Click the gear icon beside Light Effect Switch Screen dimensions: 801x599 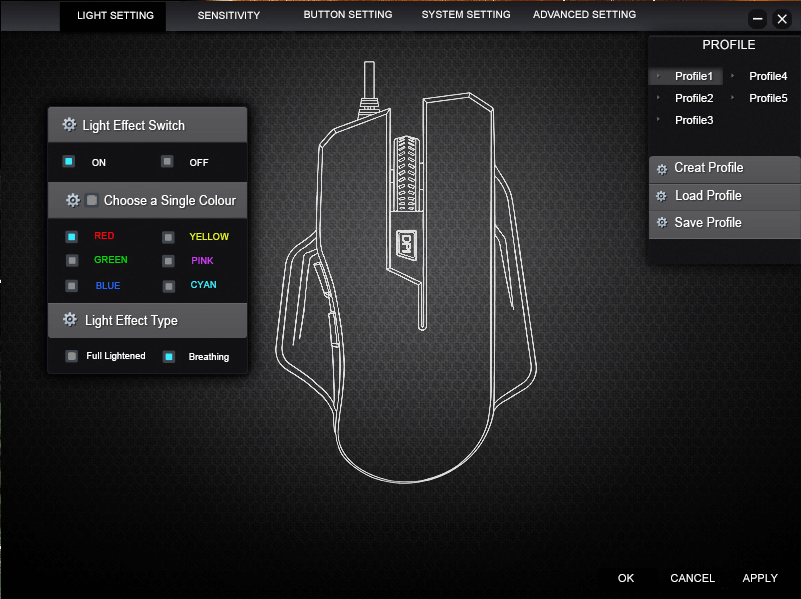coord(69,125)
